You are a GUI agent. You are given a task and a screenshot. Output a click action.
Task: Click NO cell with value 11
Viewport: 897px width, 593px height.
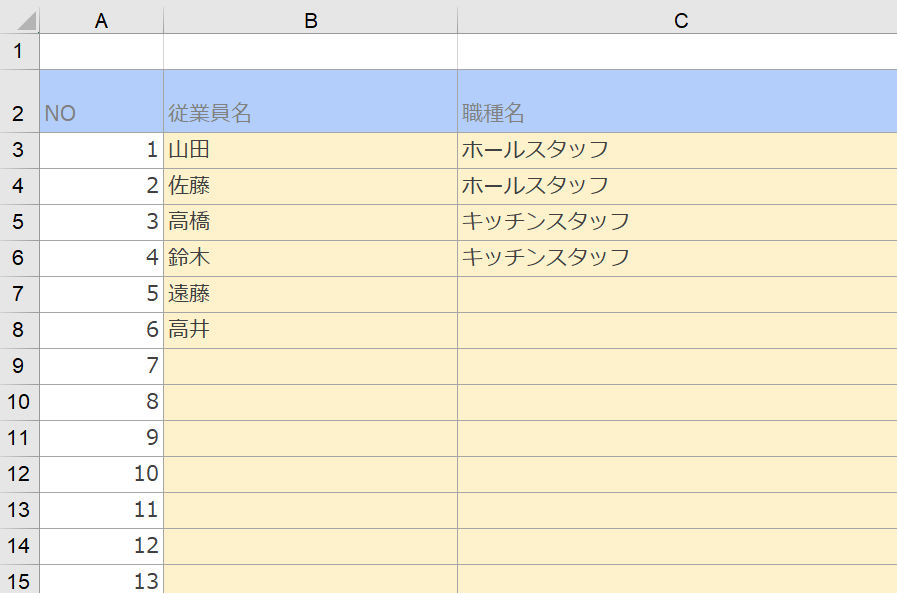click(x=101, y=511)
